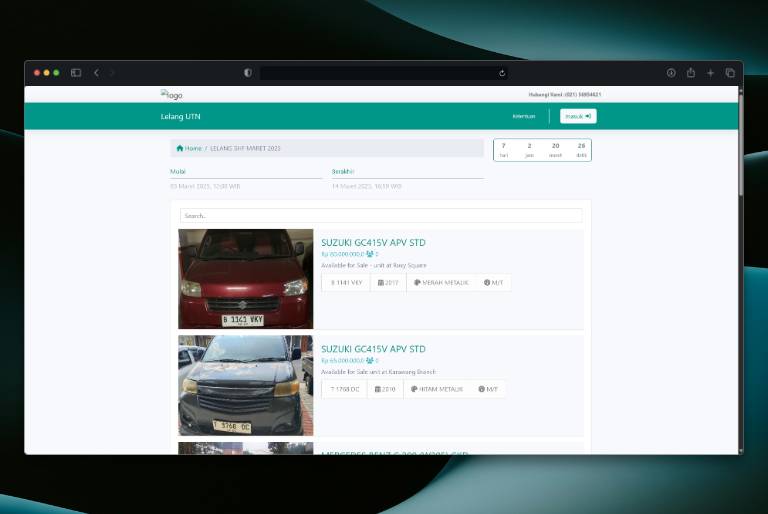Open the Ketentuan menu item
Image resolution: width=768 pixels, height=514 pixels.
coord(524,117)
